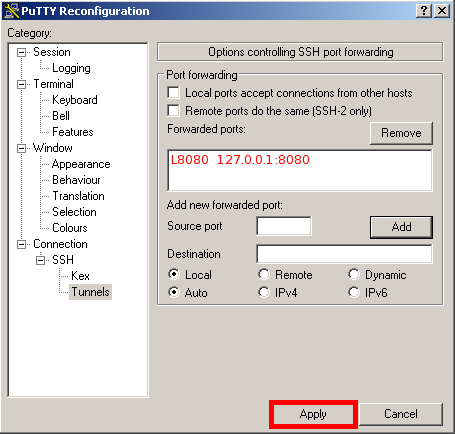Viewport: 455px width, 434px height.
Task: Open the Selection category
Action: (x=74, y=212)
